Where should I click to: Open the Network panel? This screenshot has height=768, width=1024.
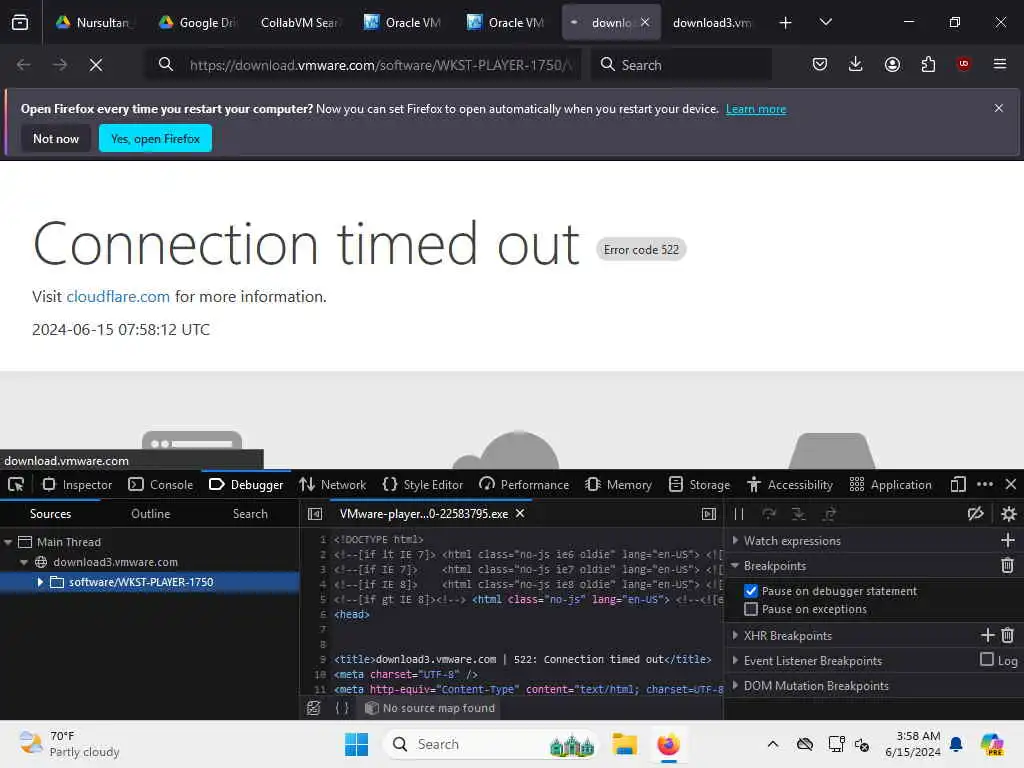332,485
